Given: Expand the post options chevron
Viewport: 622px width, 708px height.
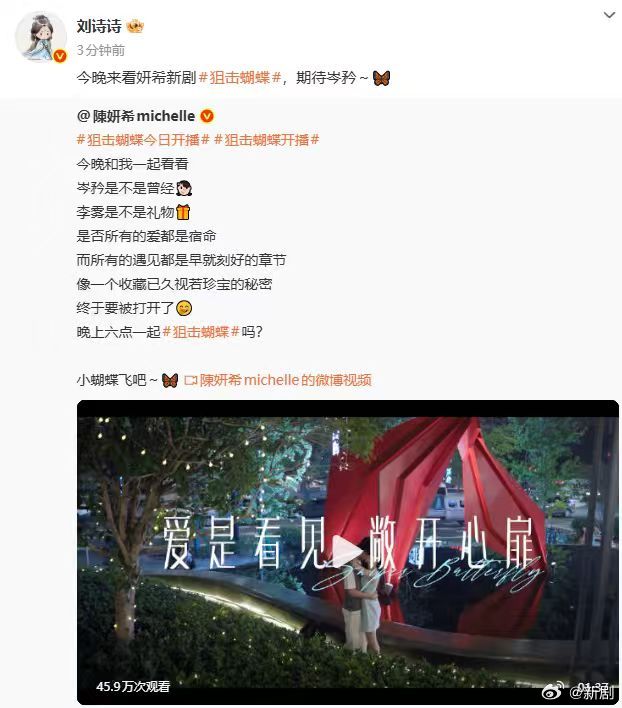Looking at the screenshot, I should [609, 15].
